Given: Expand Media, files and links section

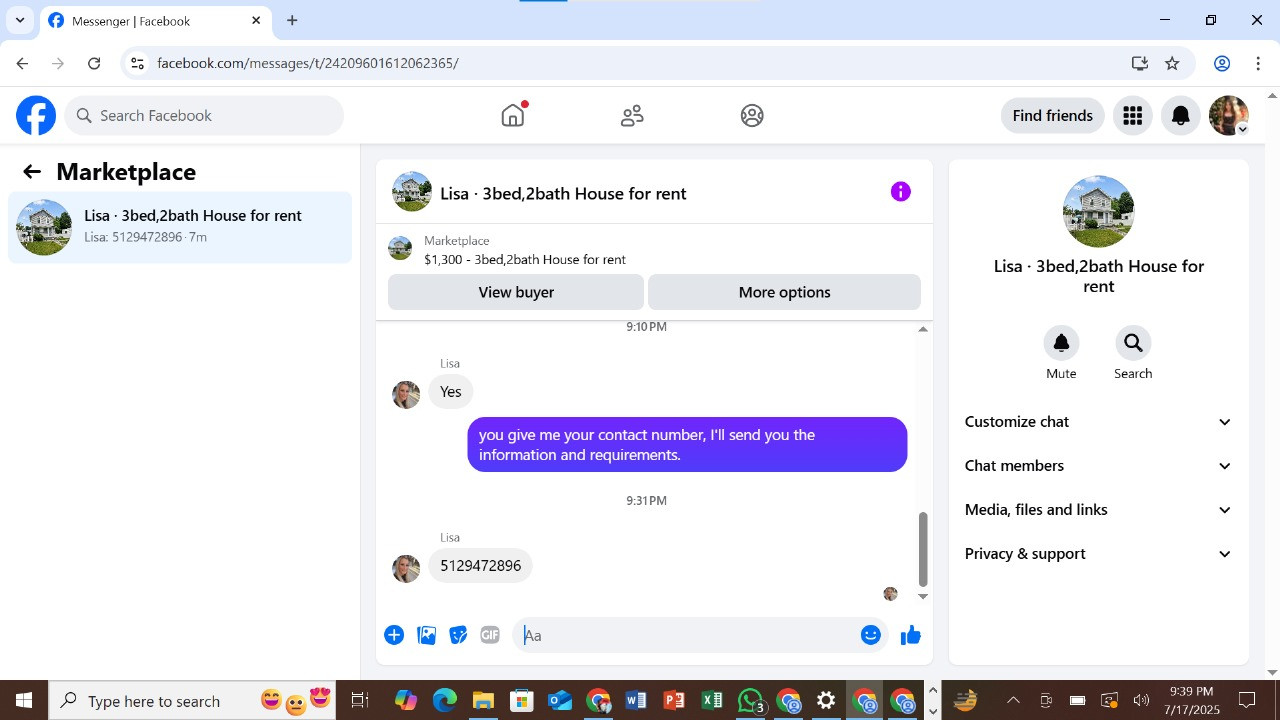Looking at the screenshot, I should (x=1098, y=510).
